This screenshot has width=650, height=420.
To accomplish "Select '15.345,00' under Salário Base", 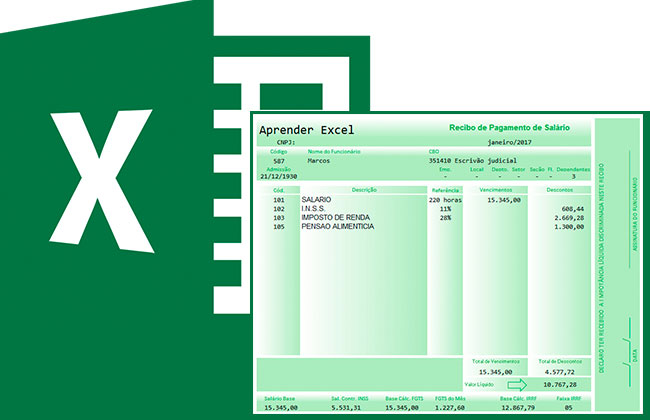I will point(281,408).
